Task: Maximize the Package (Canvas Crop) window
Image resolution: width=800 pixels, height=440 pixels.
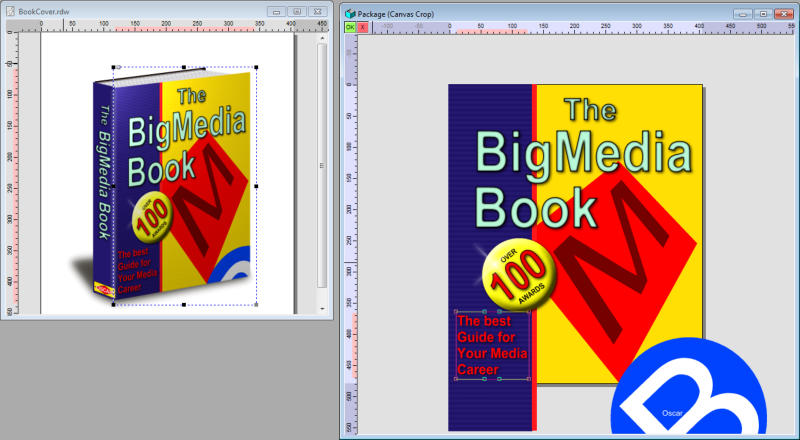Action: (x=763, y=14)
